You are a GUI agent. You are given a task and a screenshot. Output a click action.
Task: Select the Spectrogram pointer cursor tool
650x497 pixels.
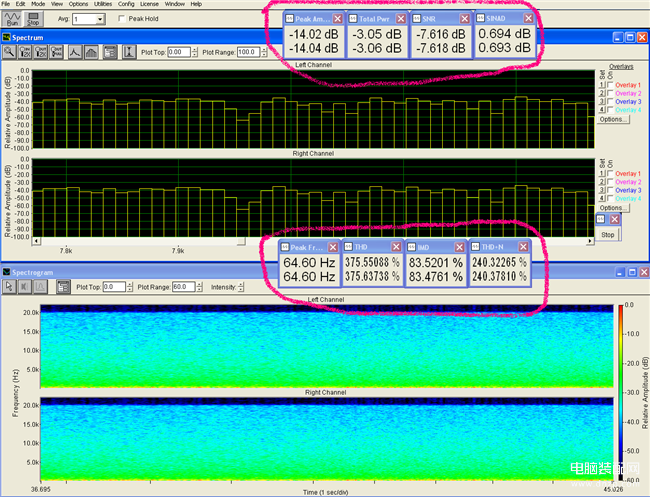[x=9, y=286]
